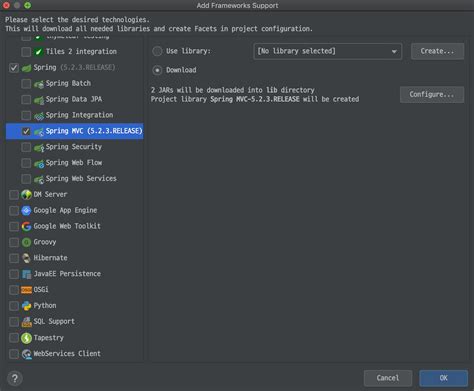Open the help question mark button

(x=15, y=378)
